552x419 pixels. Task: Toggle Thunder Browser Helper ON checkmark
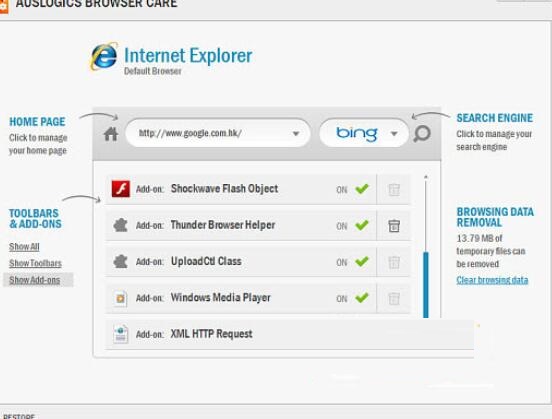pos(362,225)
